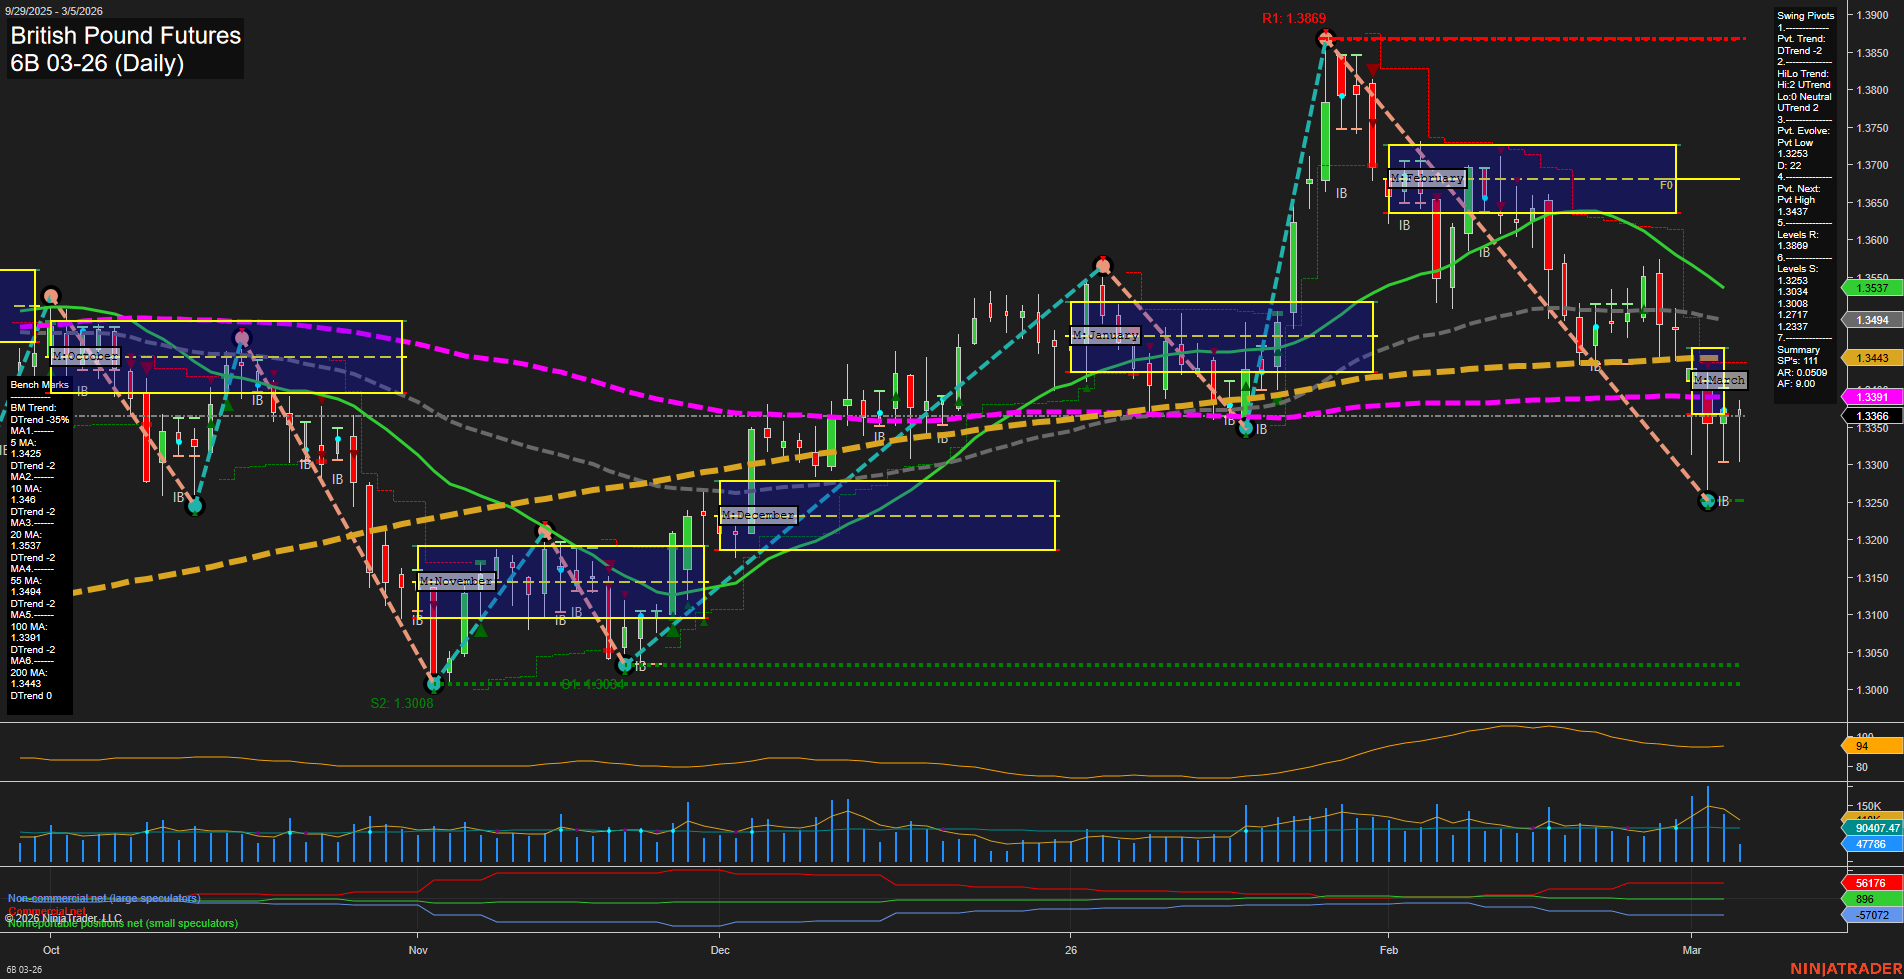
Task: Click the red R1: 1.3869 swing marker
Action: (1295, 17)
